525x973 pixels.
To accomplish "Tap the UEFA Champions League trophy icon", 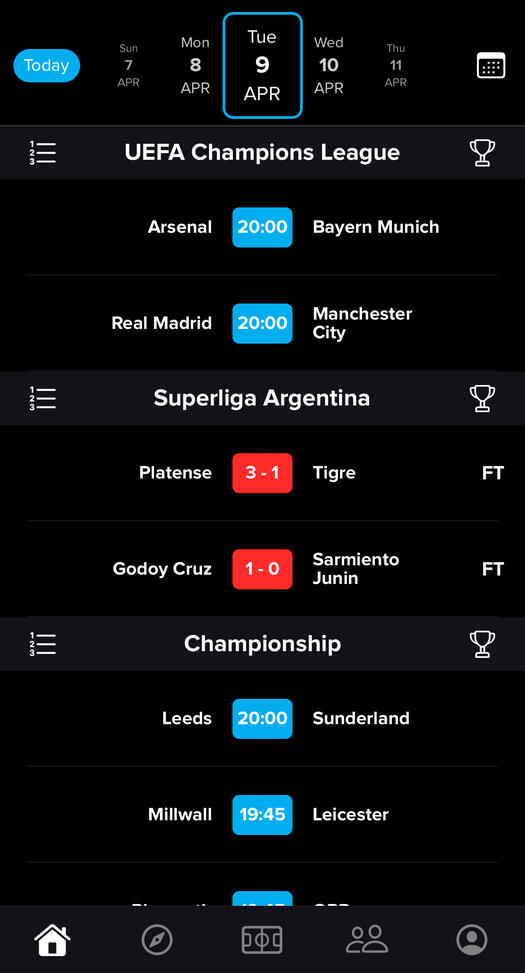I will pos(482,153).
